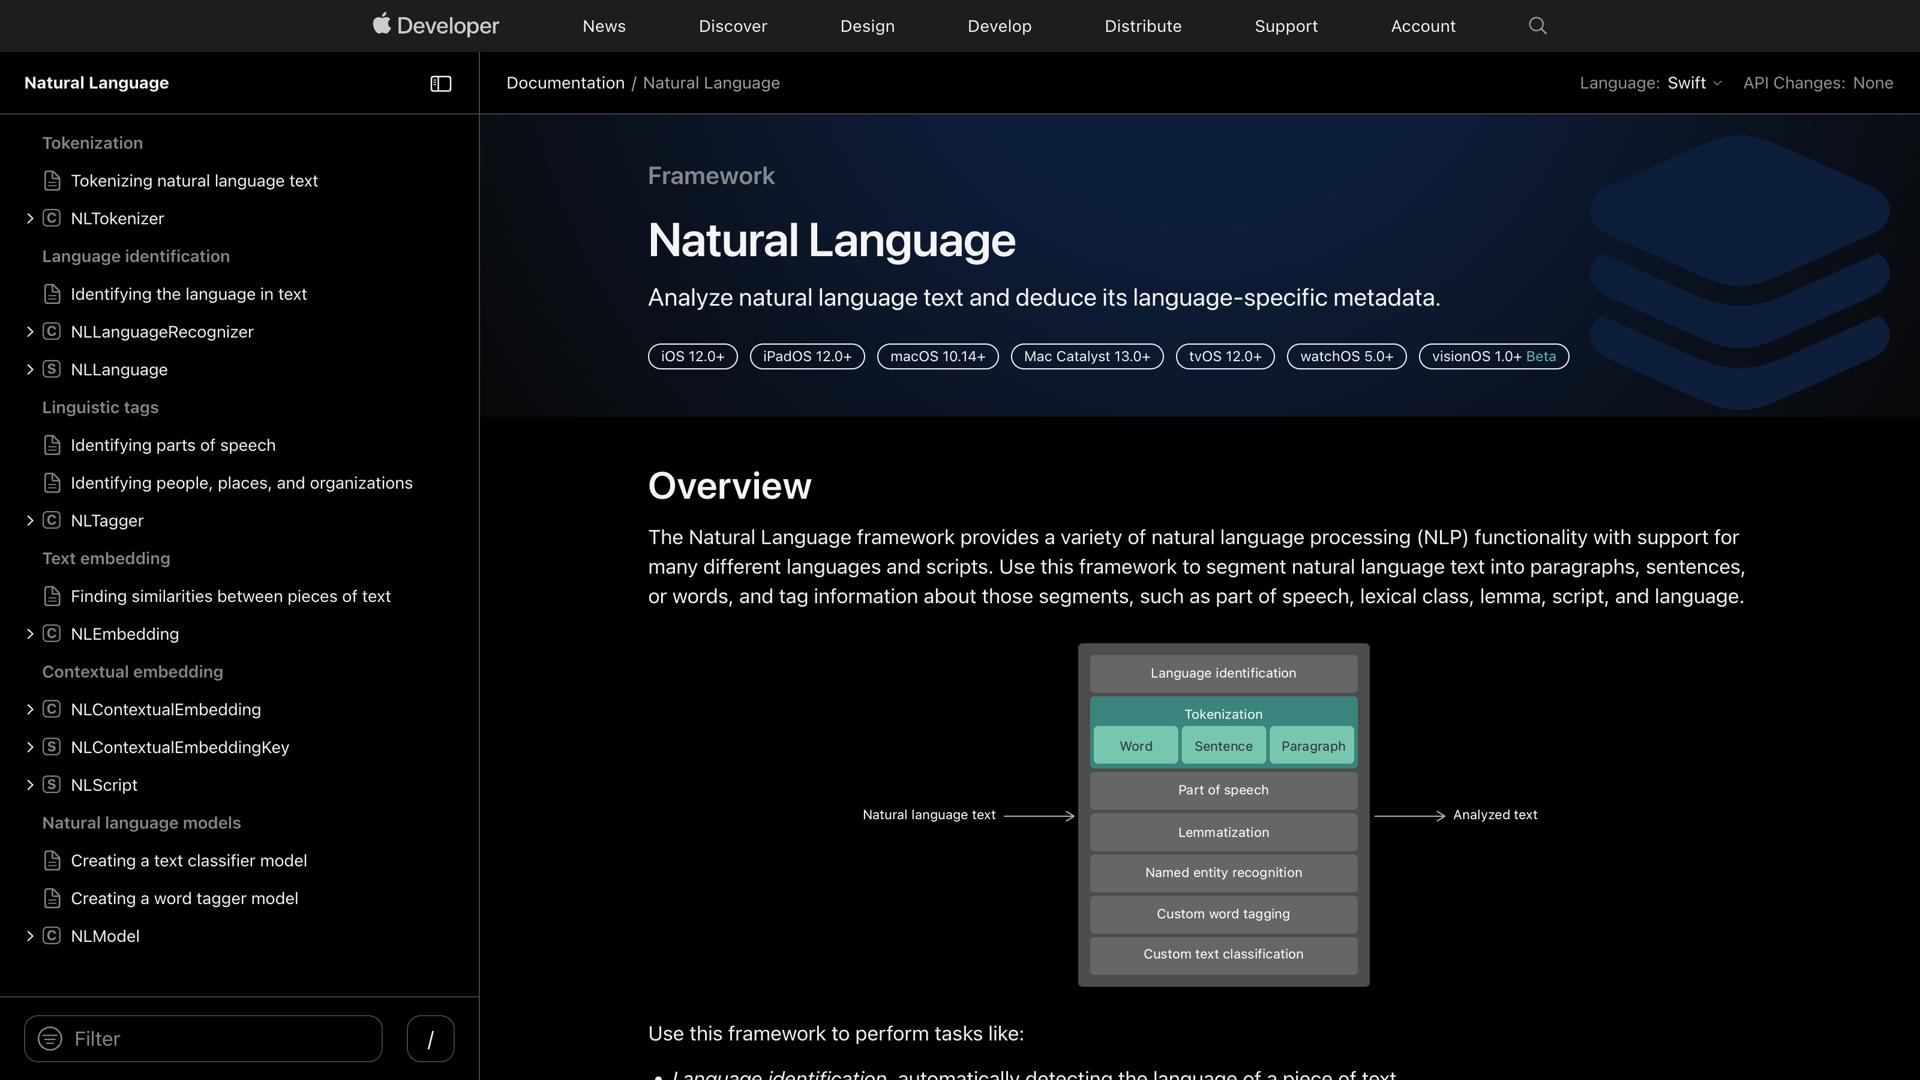This screenshot has width=1920, height=1080.
Task: Expand NLContextualEmbedding in the sidebar
Action: click(x=29, y=709)
